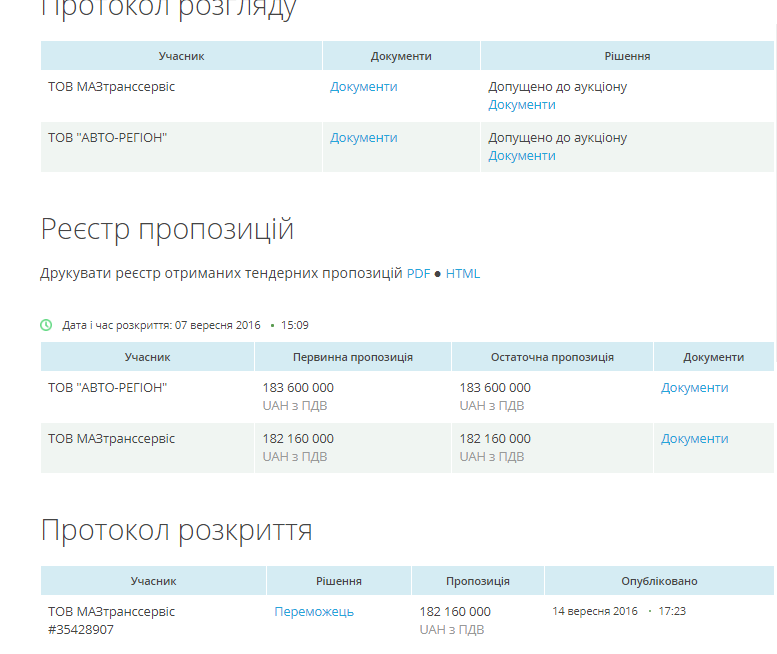Click the Опубліковано column header

coord(659,581)
